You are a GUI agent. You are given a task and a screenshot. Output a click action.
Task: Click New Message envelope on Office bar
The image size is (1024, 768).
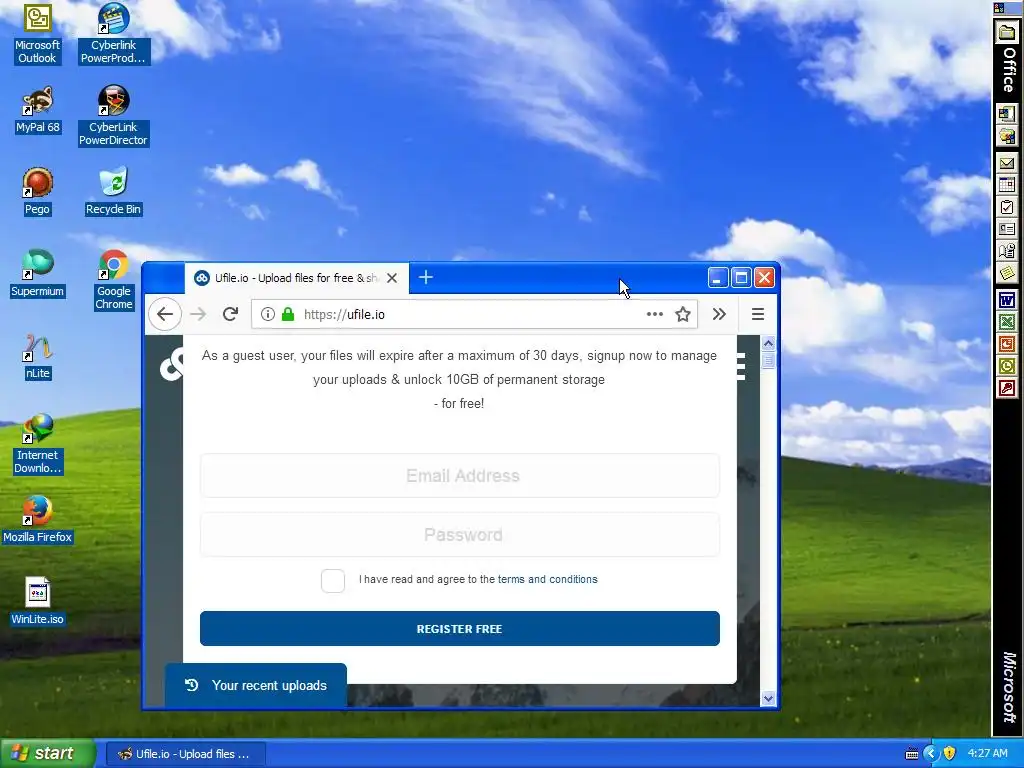1006,163
